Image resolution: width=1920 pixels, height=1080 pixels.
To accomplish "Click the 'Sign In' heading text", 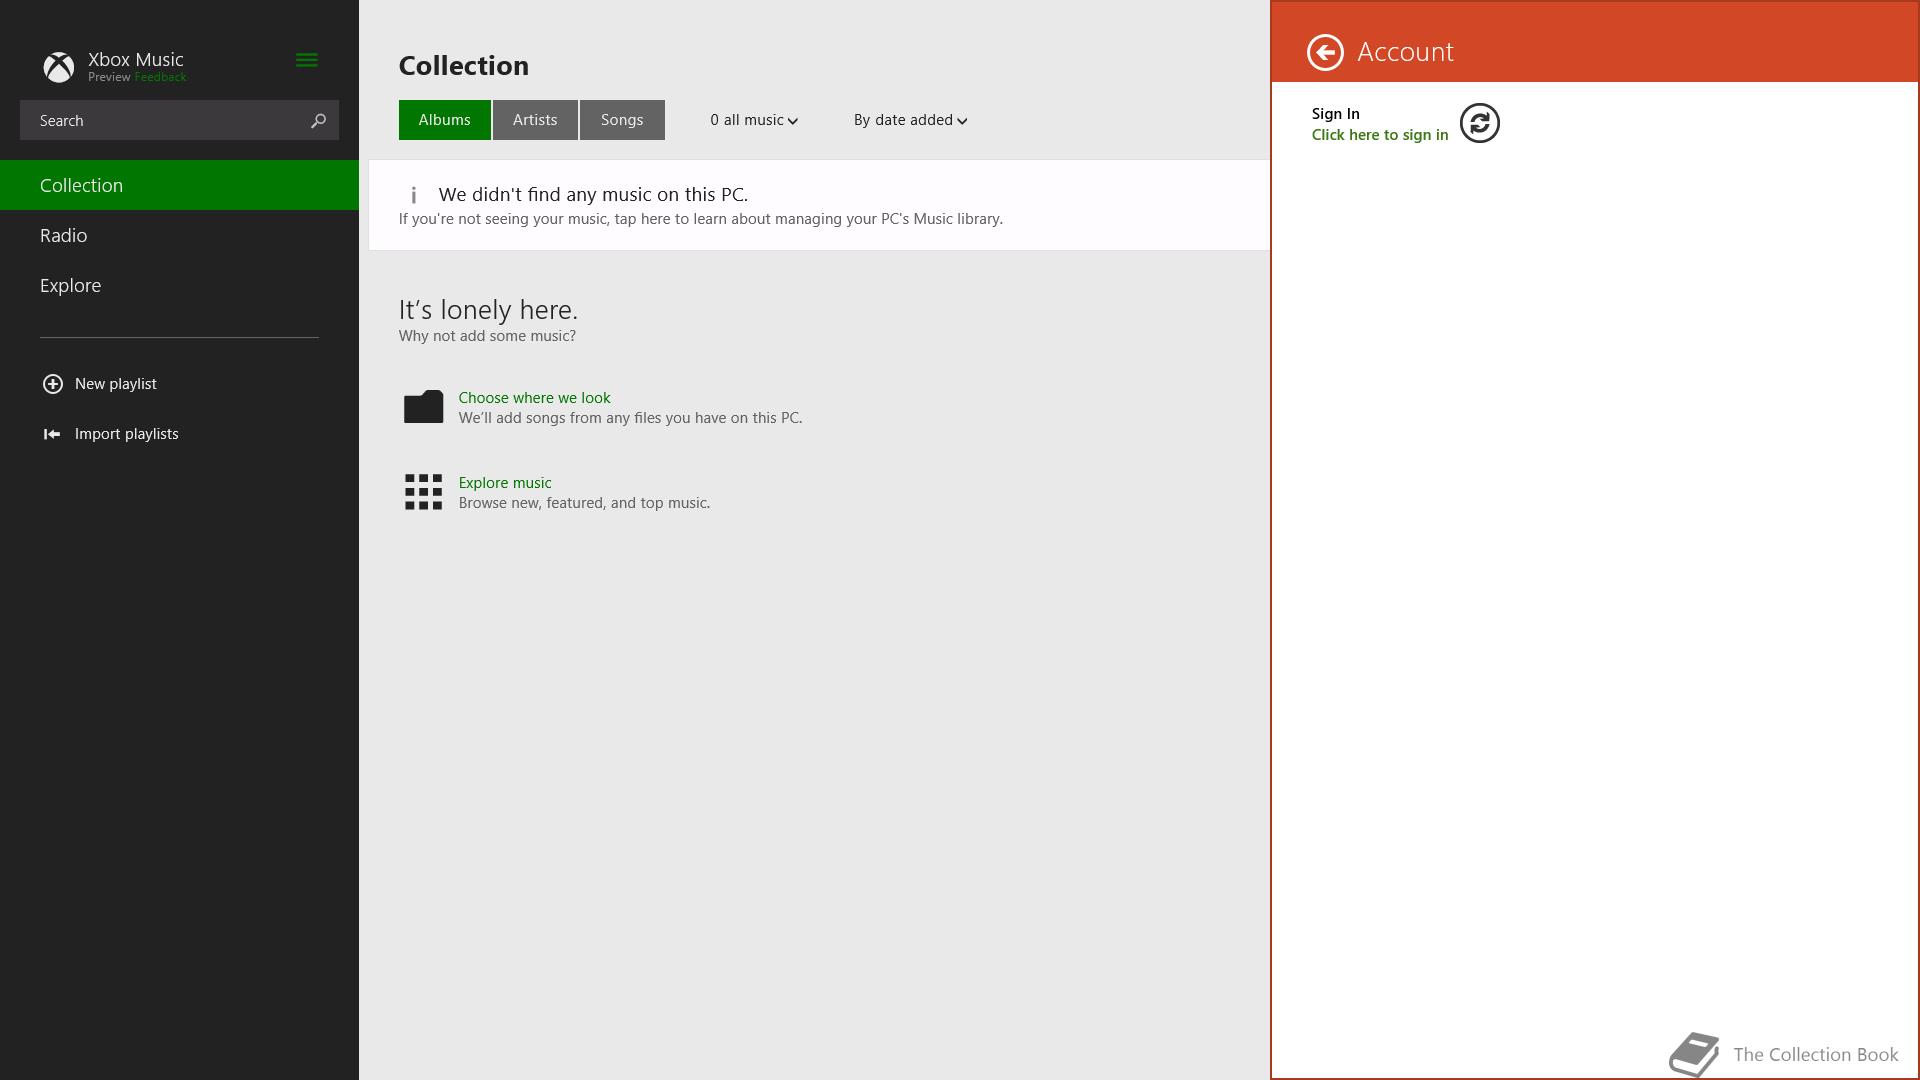I will click(x=1336, y=114).
